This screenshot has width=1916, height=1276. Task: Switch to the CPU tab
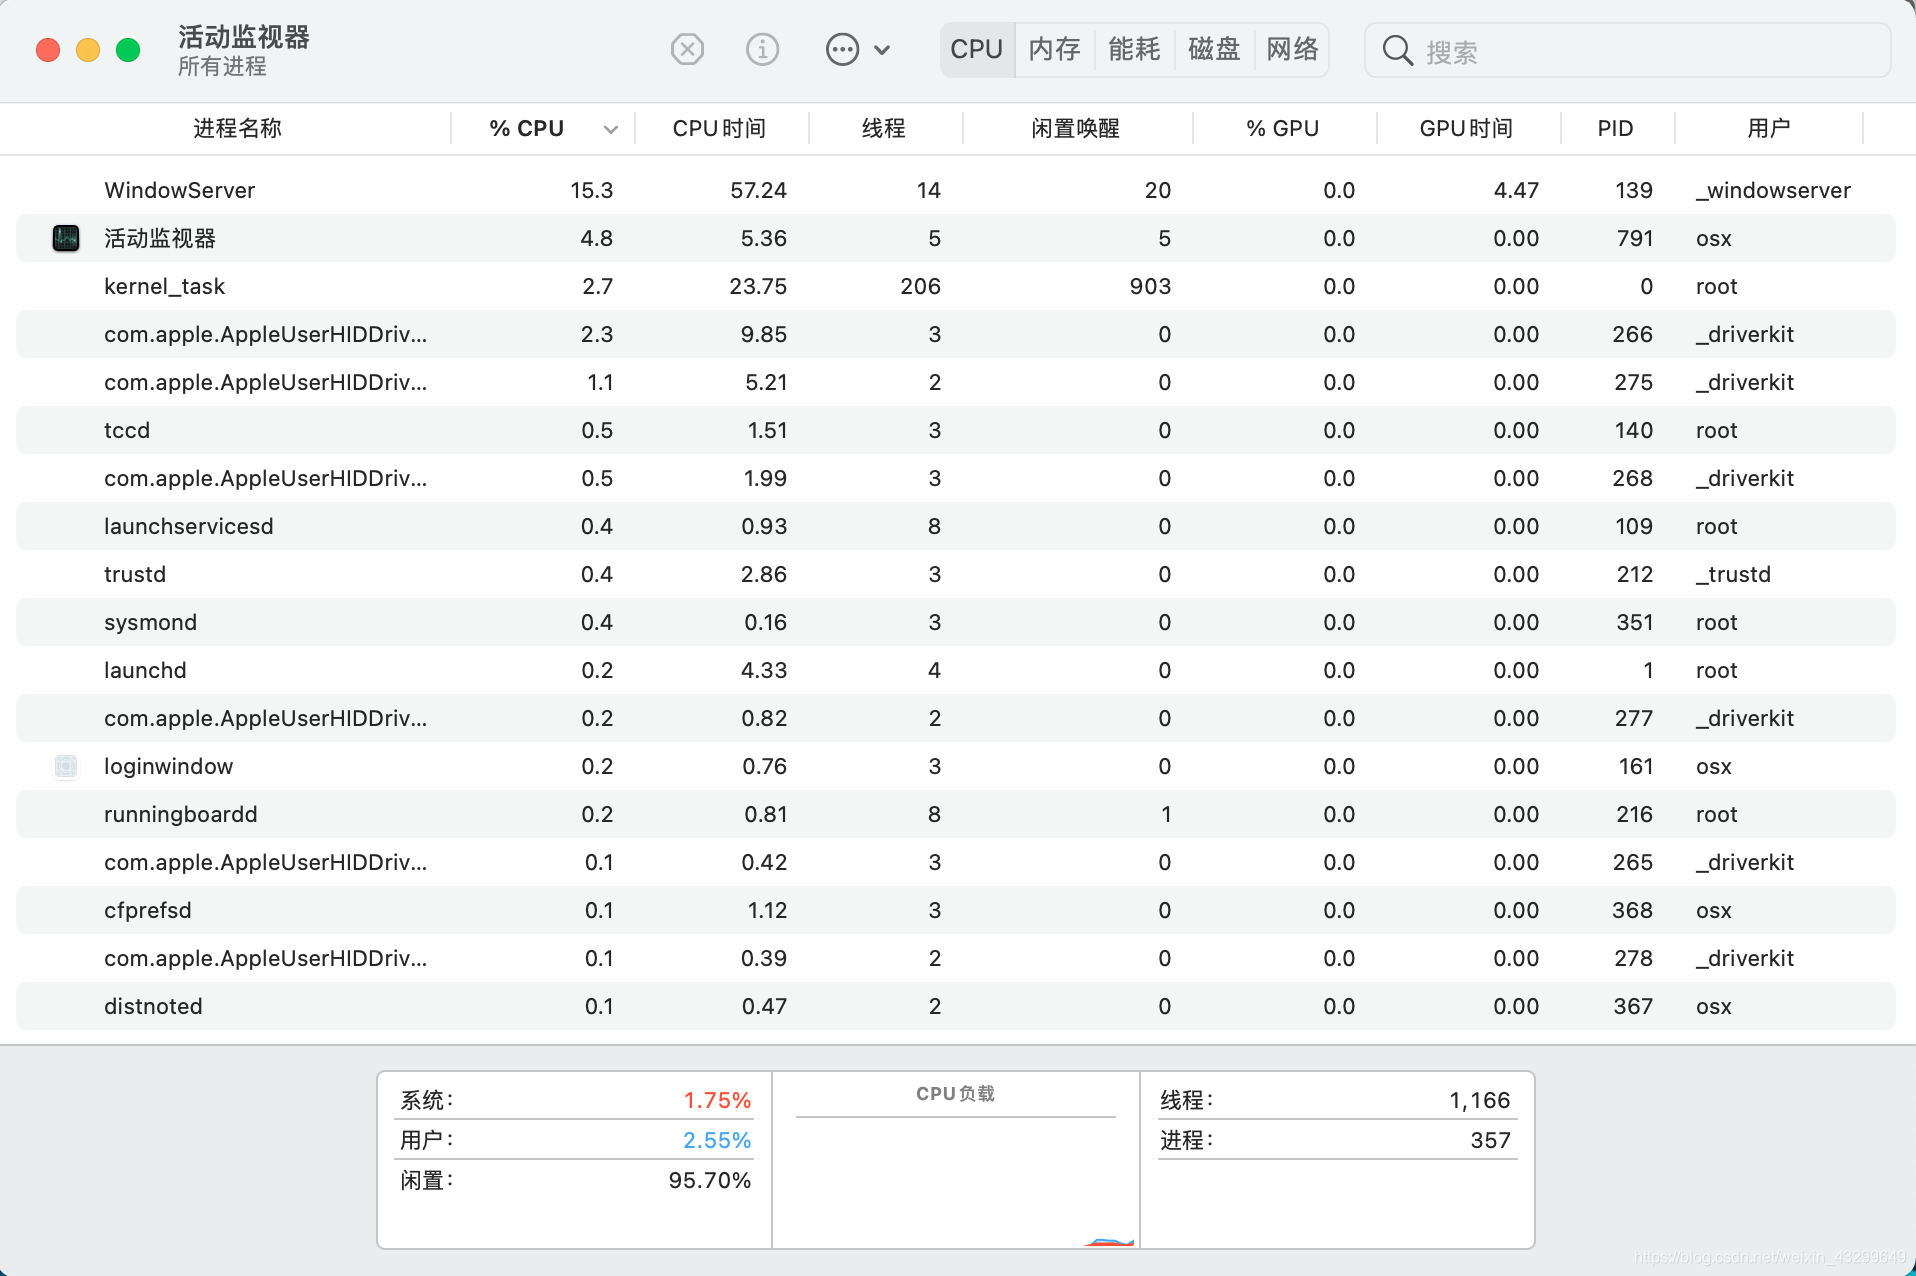977,49
